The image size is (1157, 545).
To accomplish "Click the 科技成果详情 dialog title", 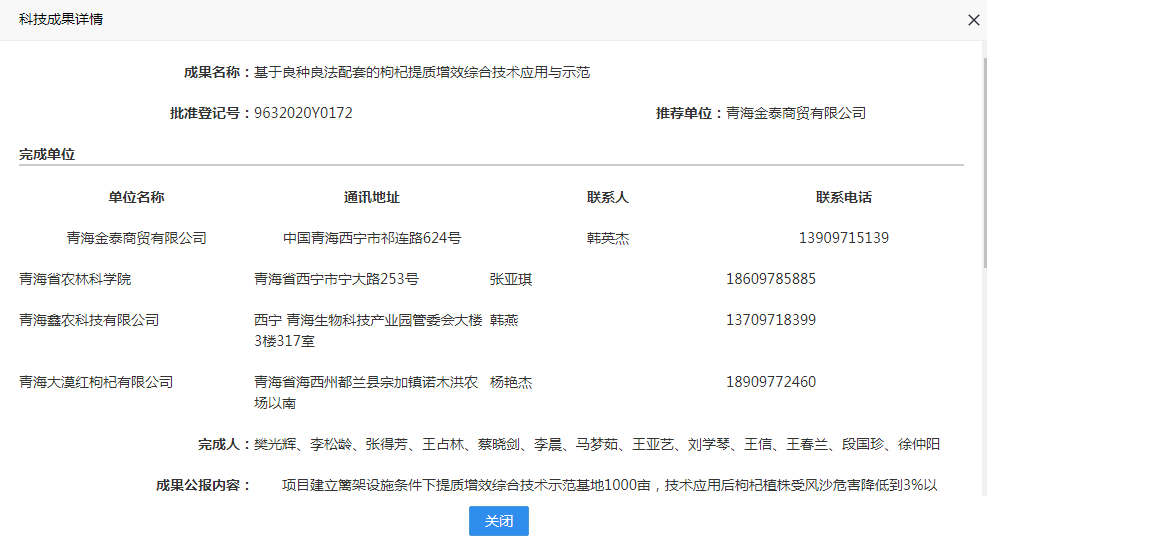I will (x=61, y=20).
